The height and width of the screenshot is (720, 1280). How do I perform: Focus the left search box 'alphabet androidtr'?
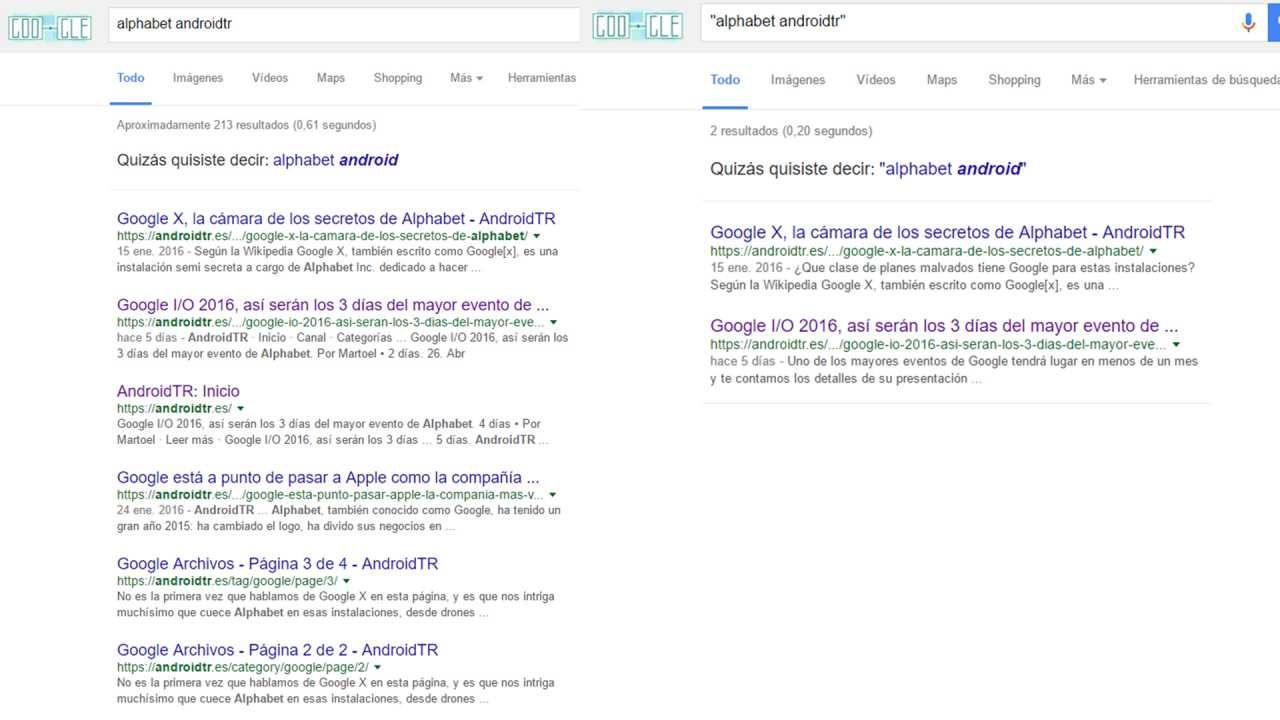tap(344, 24)
